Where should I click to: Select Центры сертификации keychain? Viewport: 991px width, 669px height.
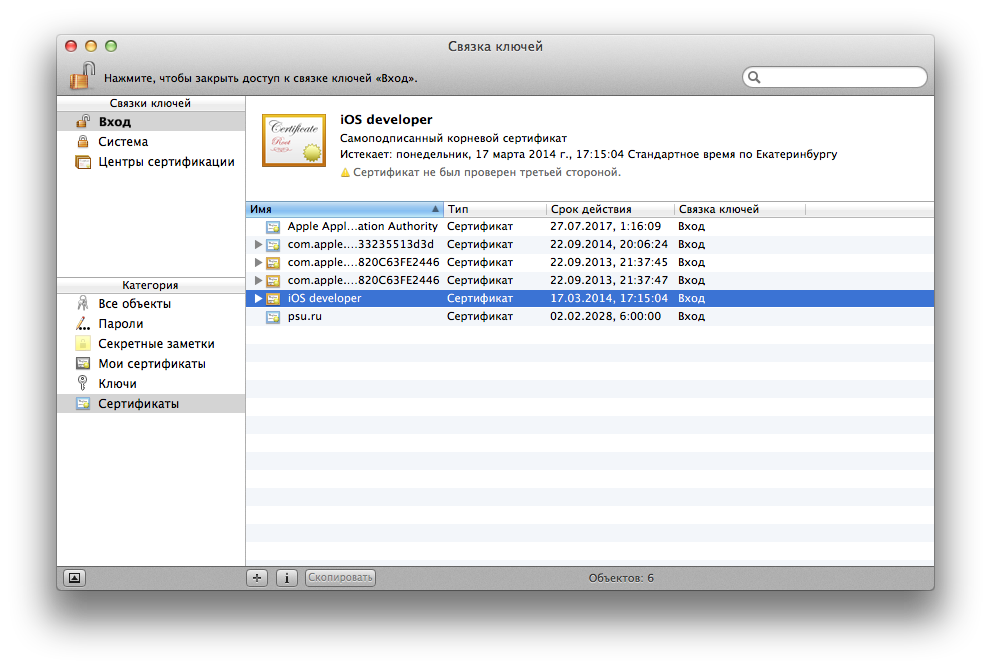pyautogui.click(x=151, y=162)
